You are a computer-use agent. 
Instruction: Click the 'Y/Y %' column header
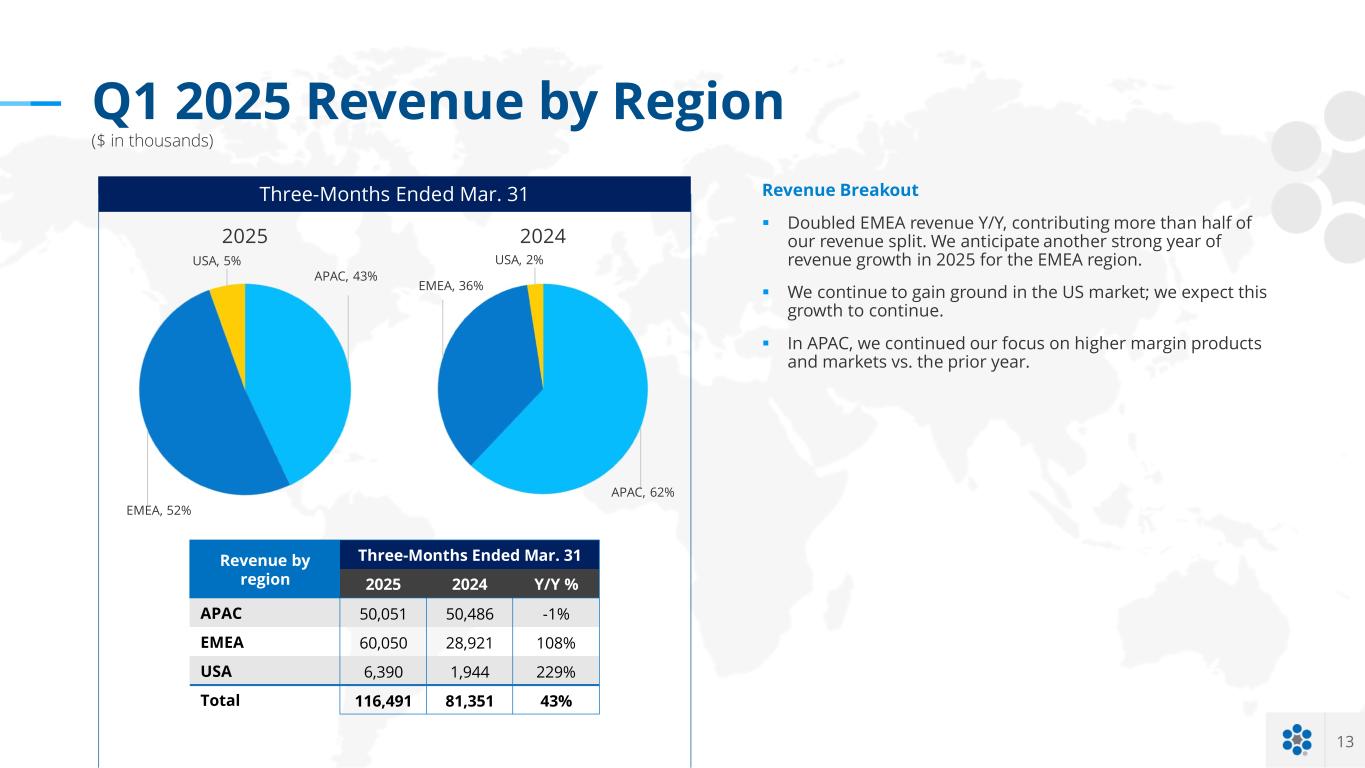tap(555, 584)
